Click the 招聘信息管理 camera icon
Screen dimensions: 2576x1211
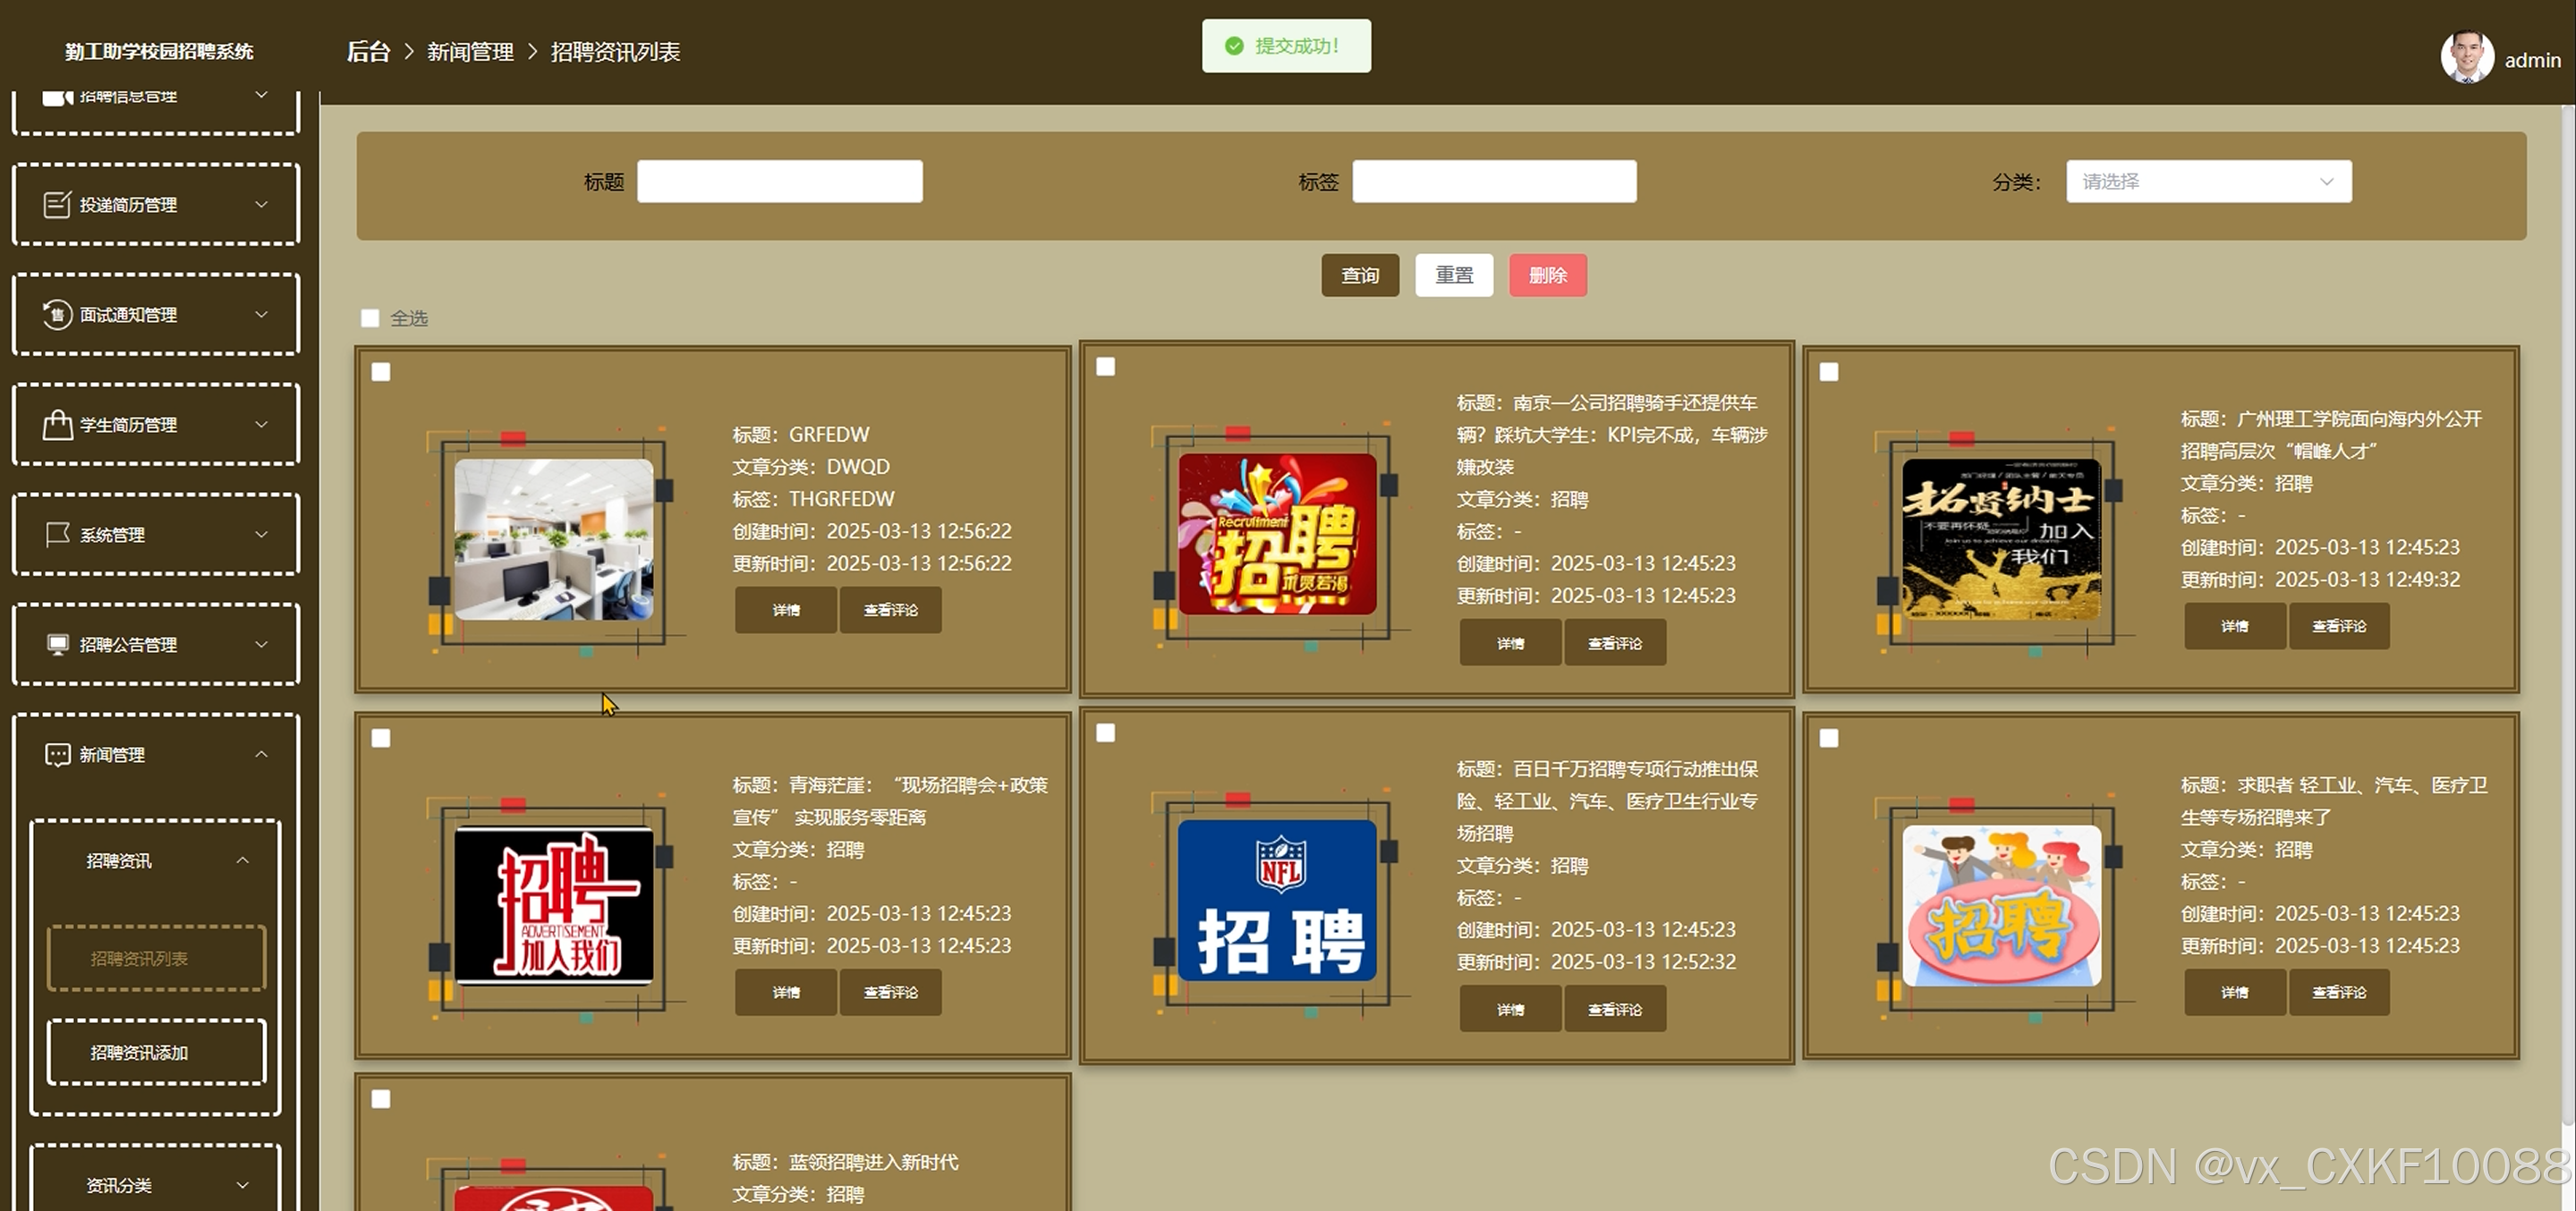tap(57, 97)
